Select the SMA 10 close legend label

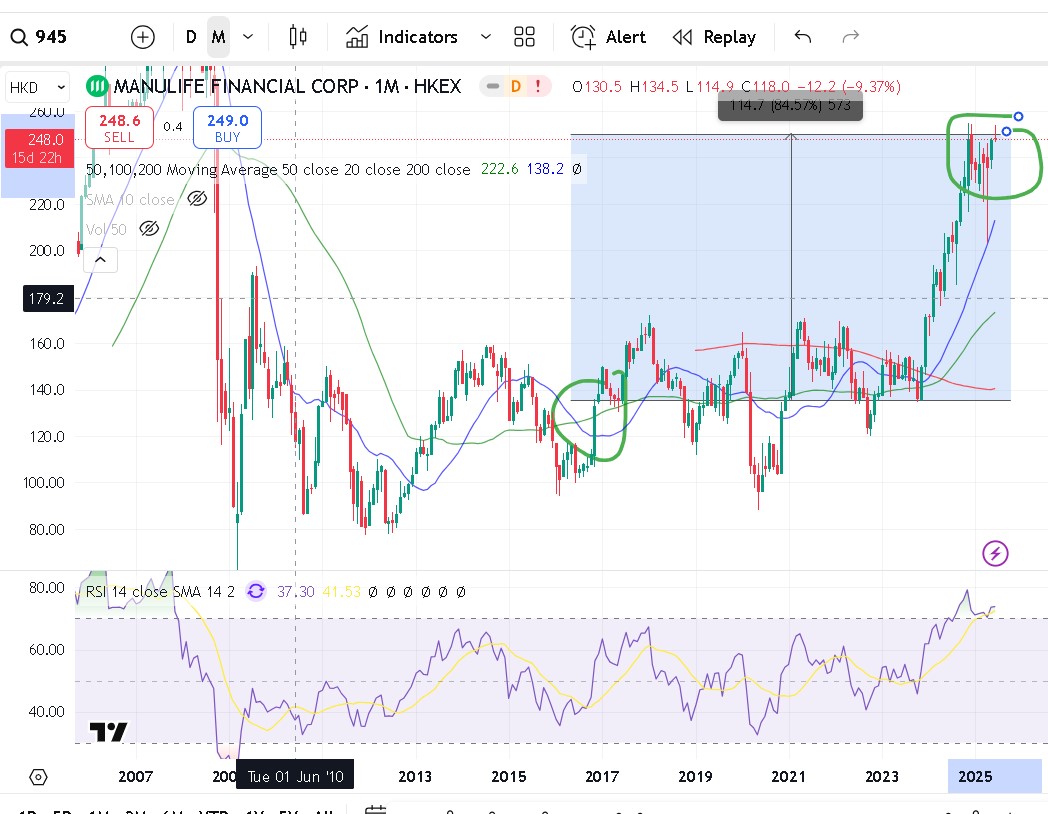(130, 200)
